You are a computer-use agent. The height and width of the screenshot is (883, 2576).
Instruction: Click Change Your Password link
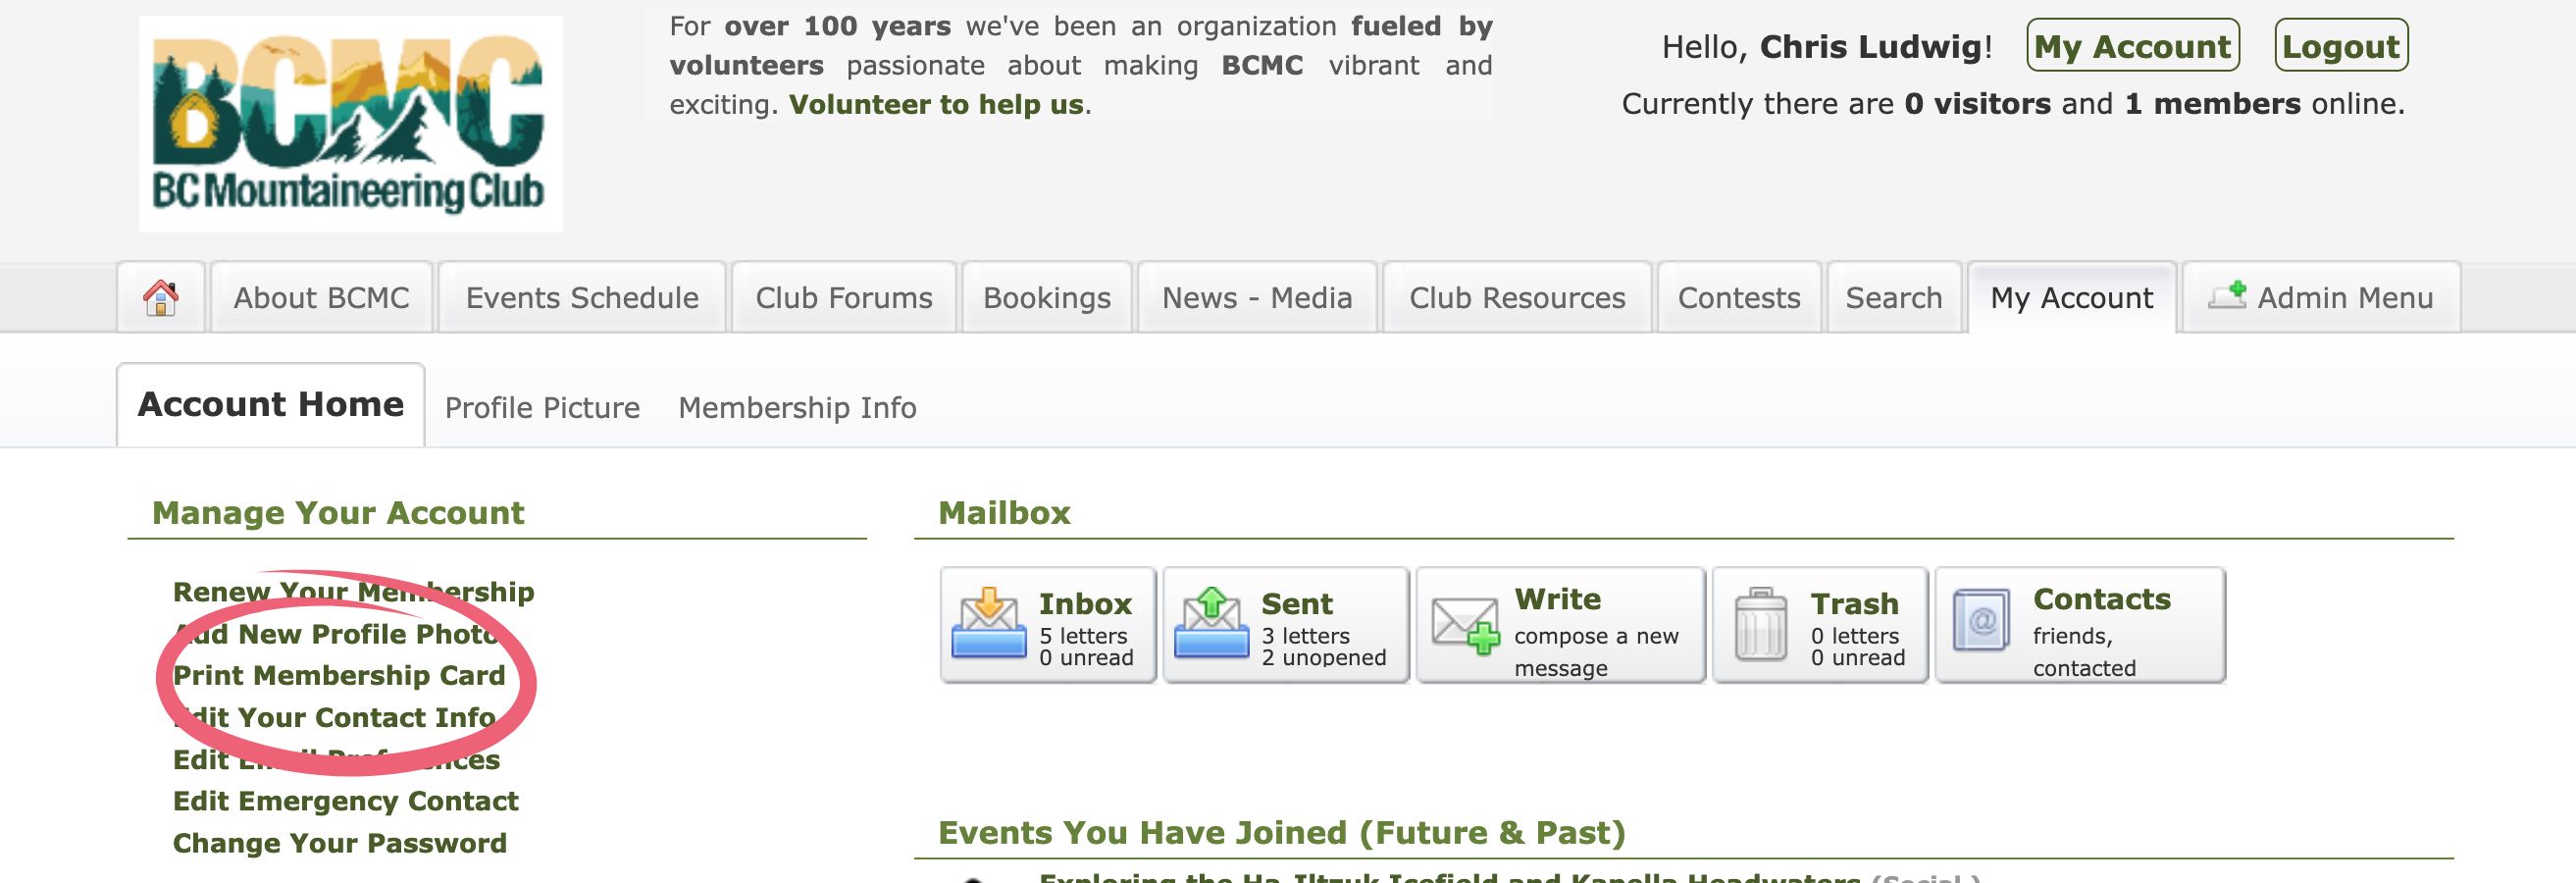point(339,843)
